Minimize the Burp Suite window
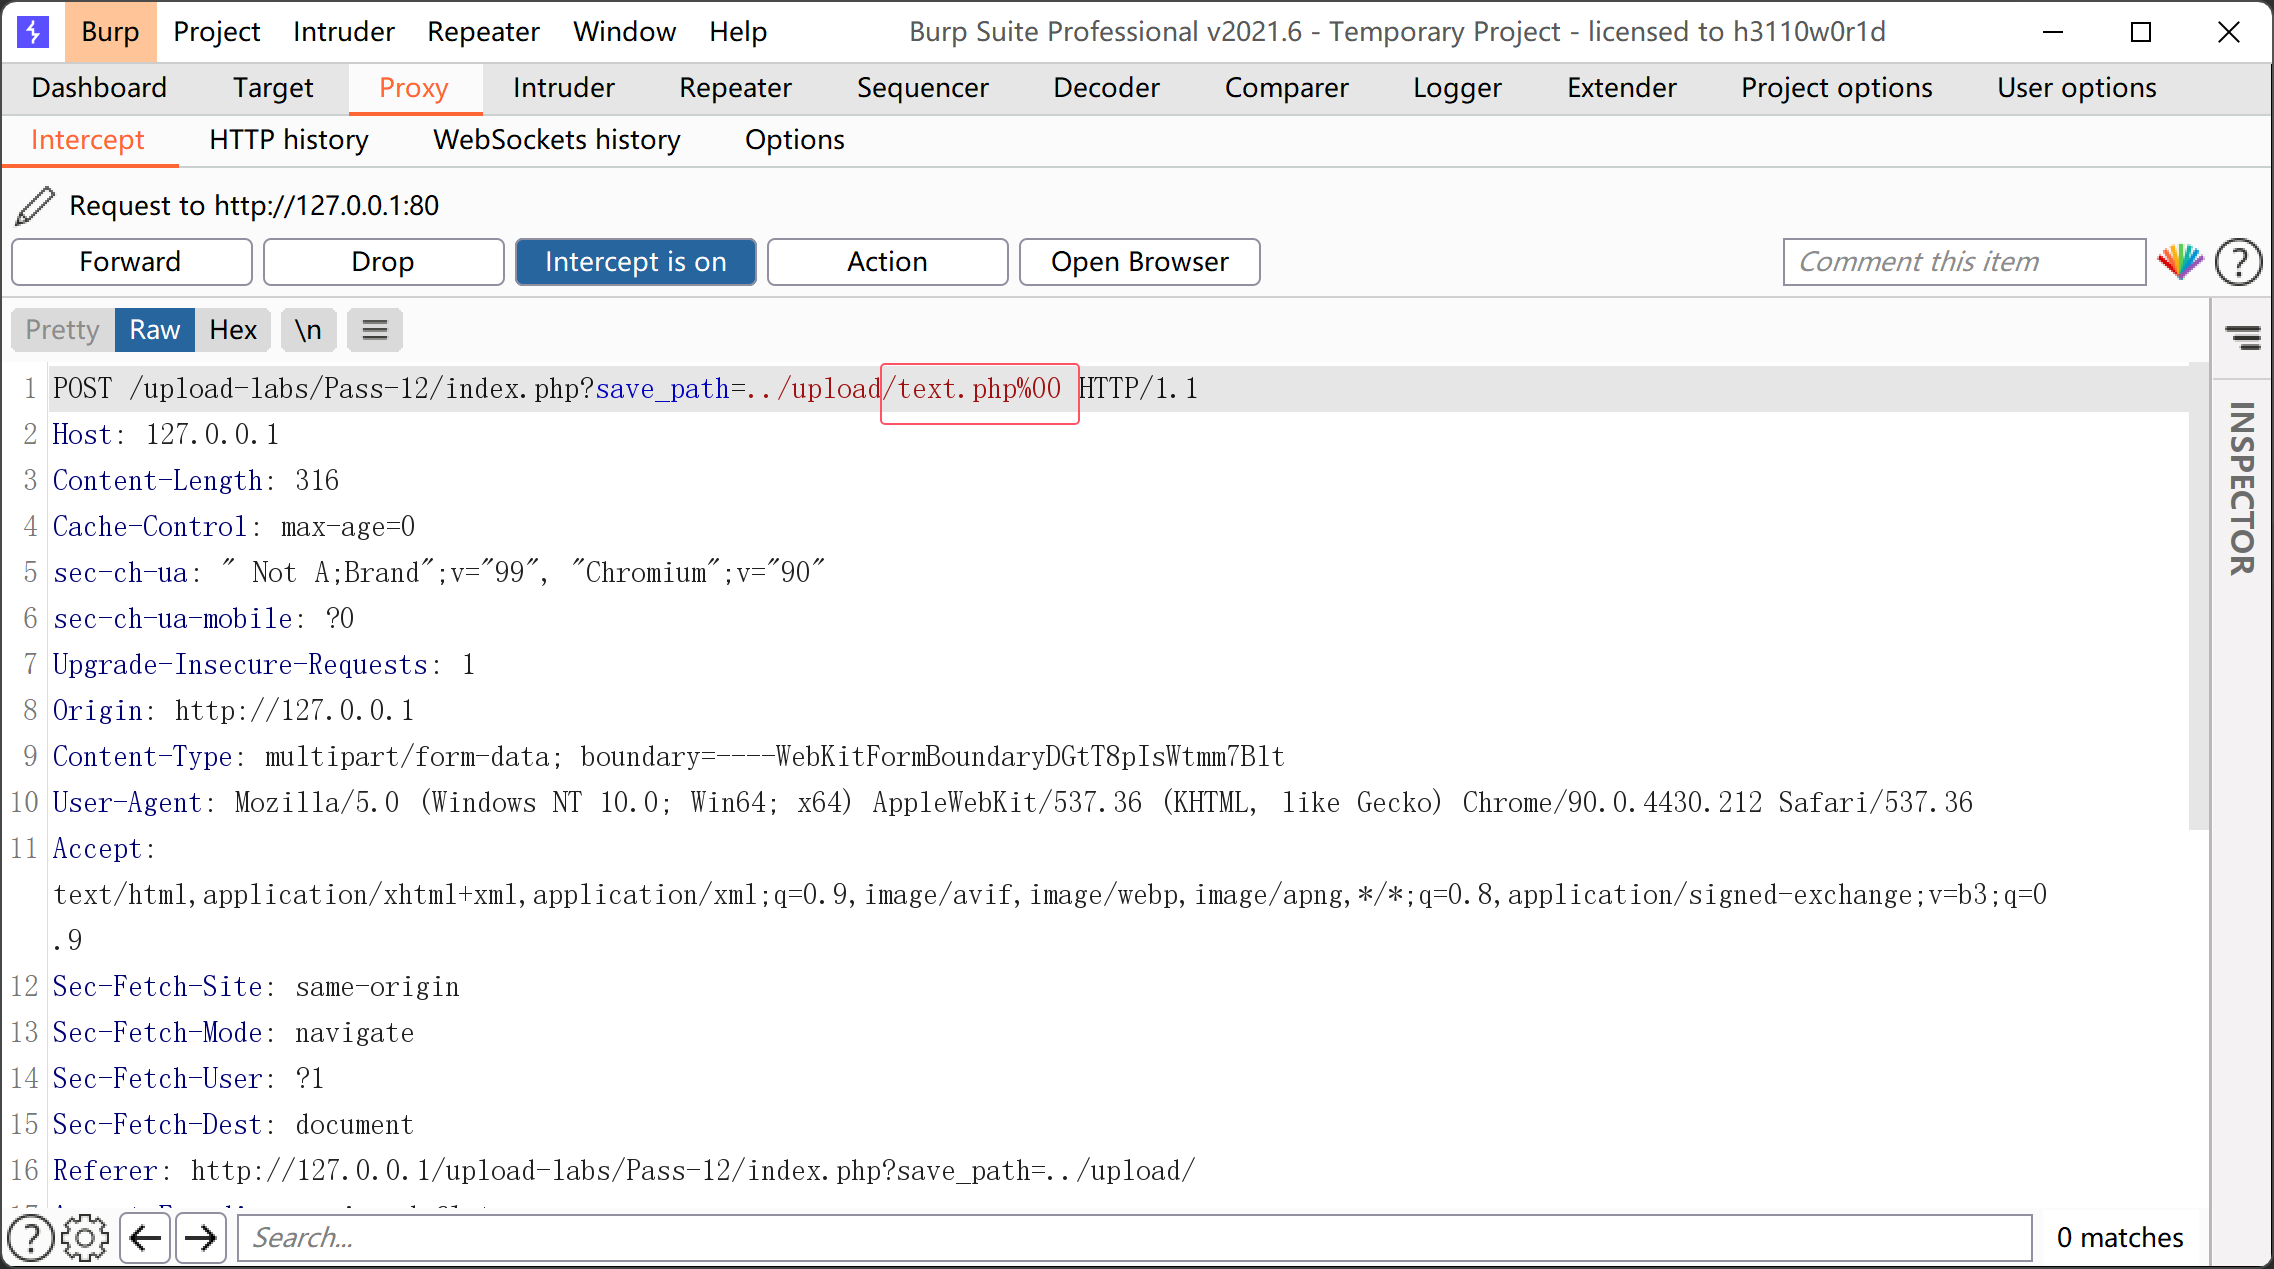 click(x=2053, y=32)
